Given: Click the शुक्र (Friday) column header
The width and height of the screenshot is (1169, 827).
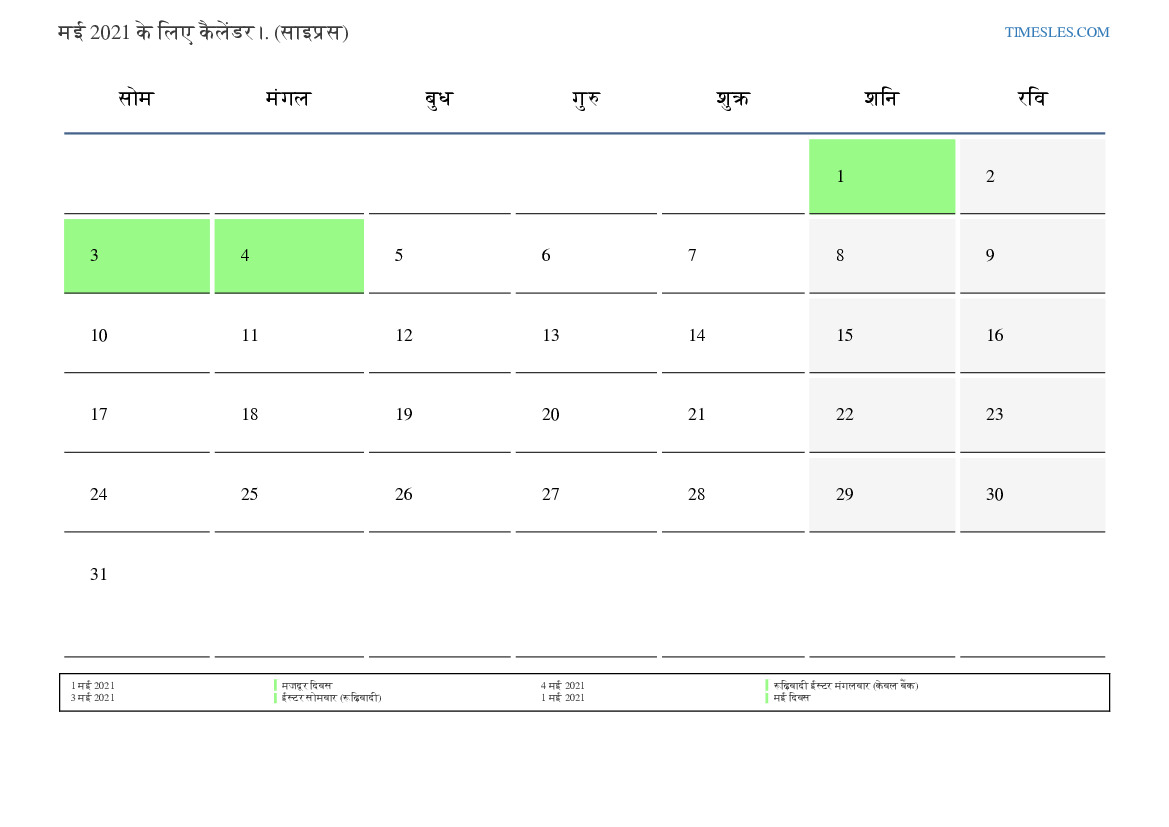Looking at the screenshot, I should 733,99.
